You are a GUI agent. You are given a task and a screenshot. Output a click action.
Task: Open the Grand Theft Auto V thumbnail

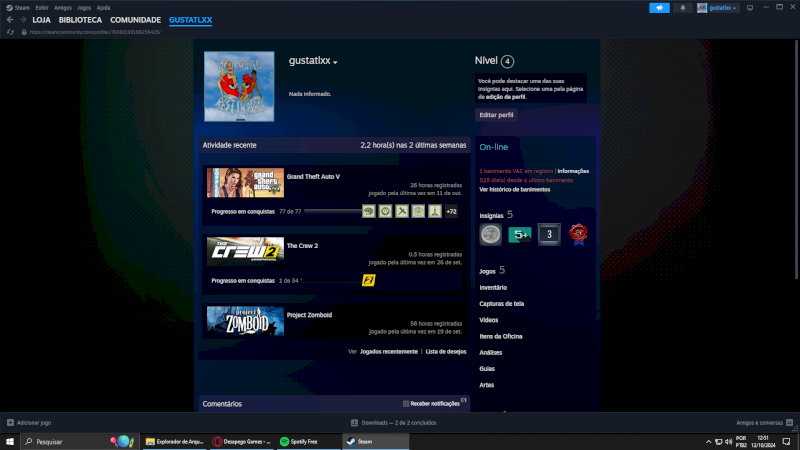point(245,183)
